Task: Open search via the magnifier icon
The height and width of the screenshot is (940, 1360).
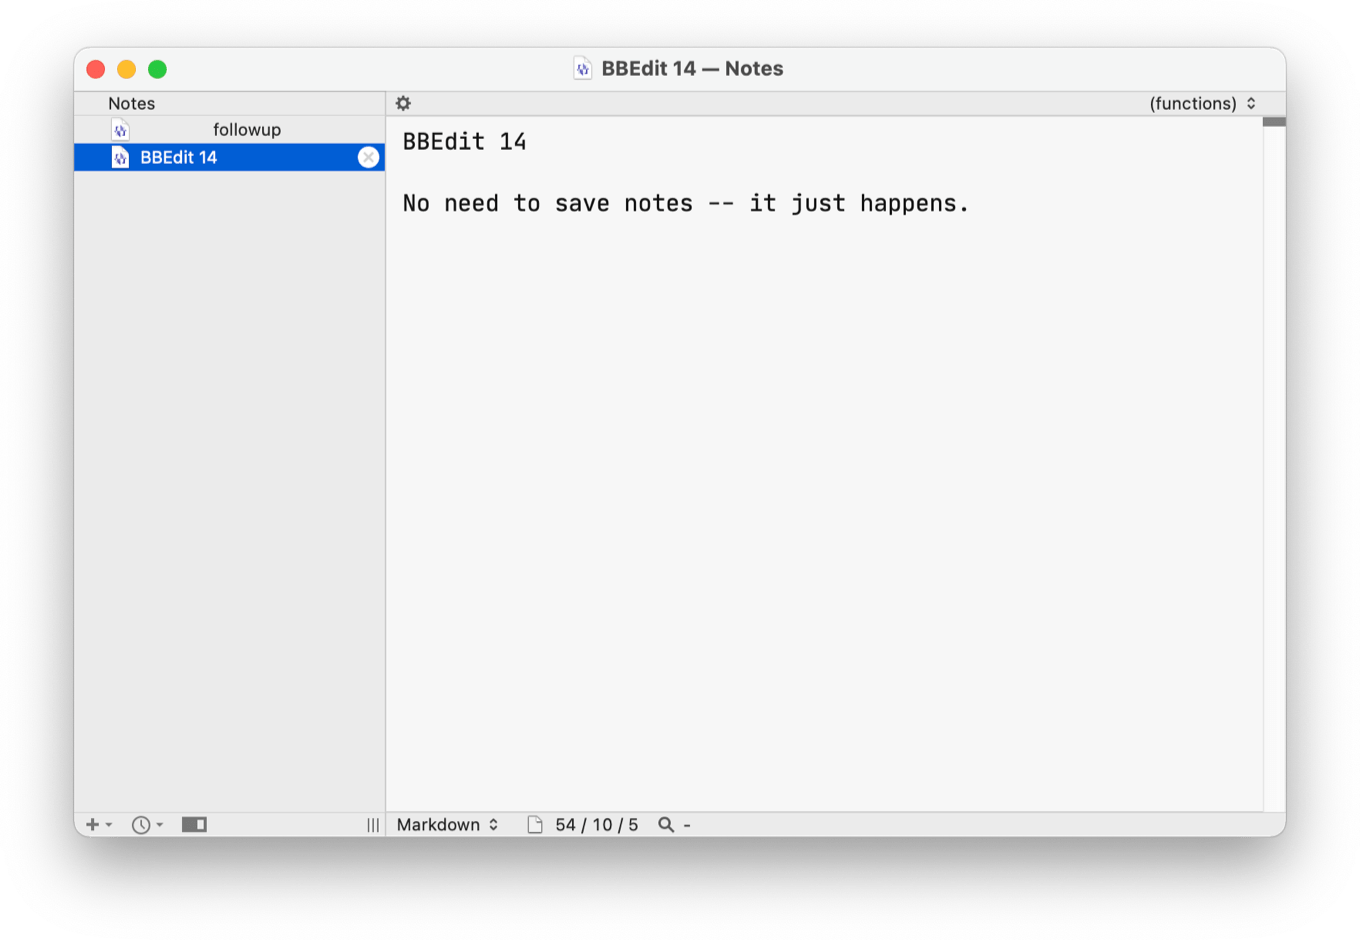Action: pyautogui.click(x=666, y=824)
